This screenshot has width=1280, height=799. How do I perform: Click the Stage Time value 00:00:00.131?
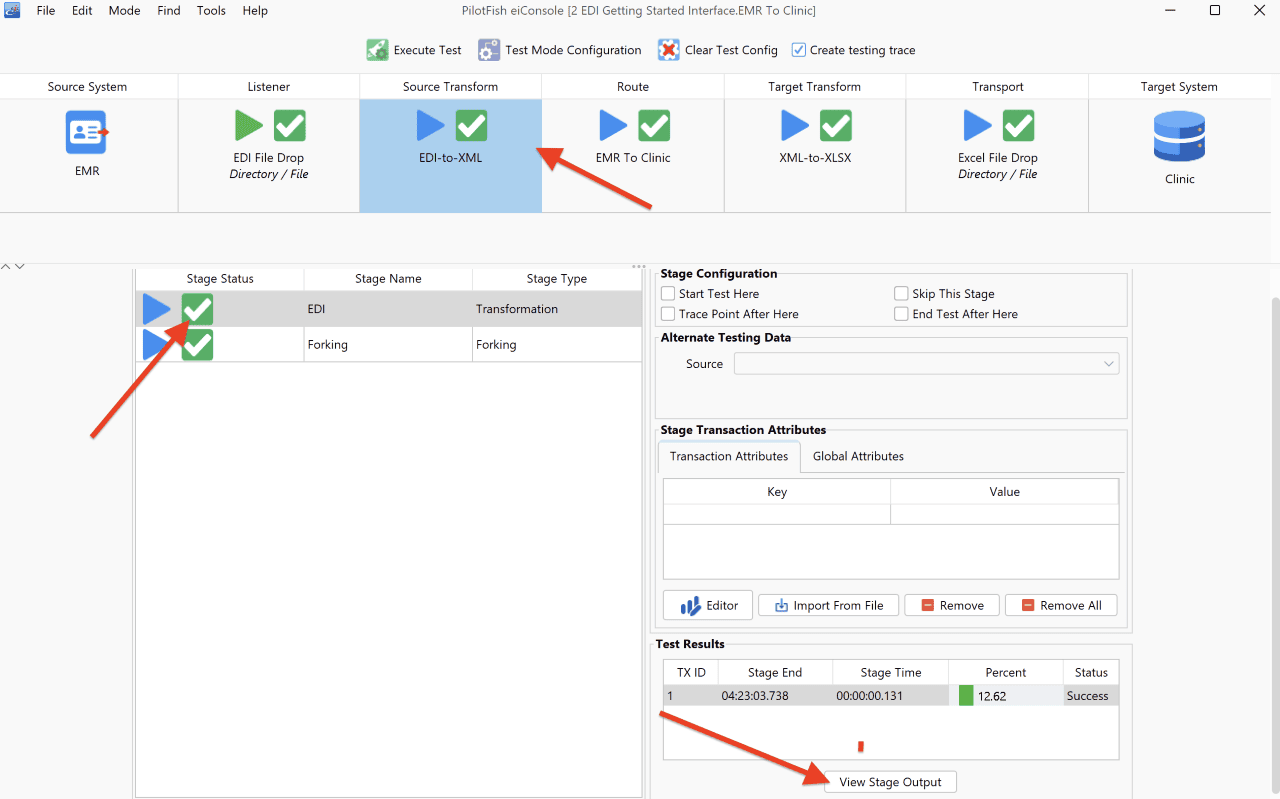click(x=870, y=696)
